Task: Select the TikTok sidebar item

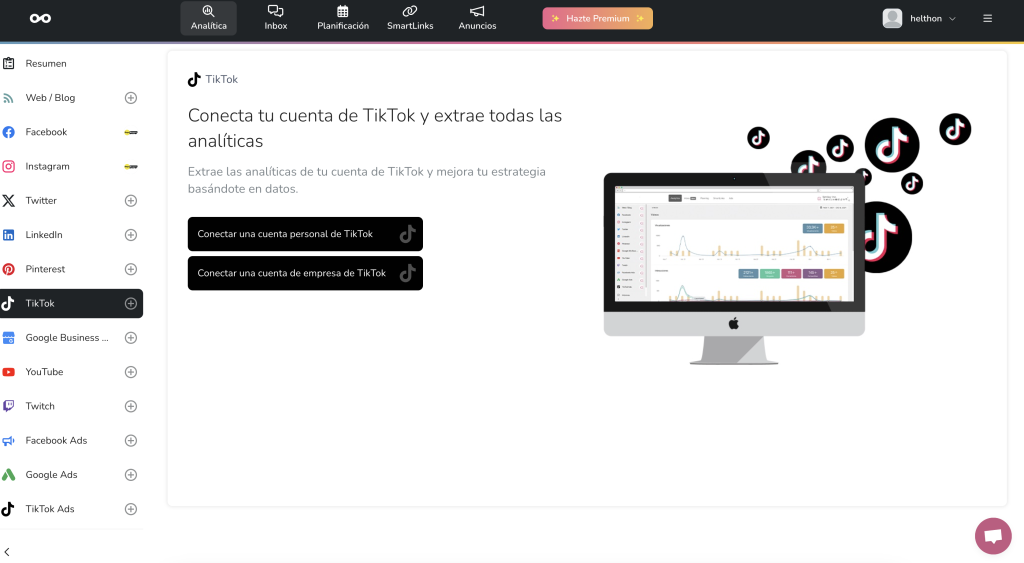Action: pyautogui.click(x=71, y=304)
